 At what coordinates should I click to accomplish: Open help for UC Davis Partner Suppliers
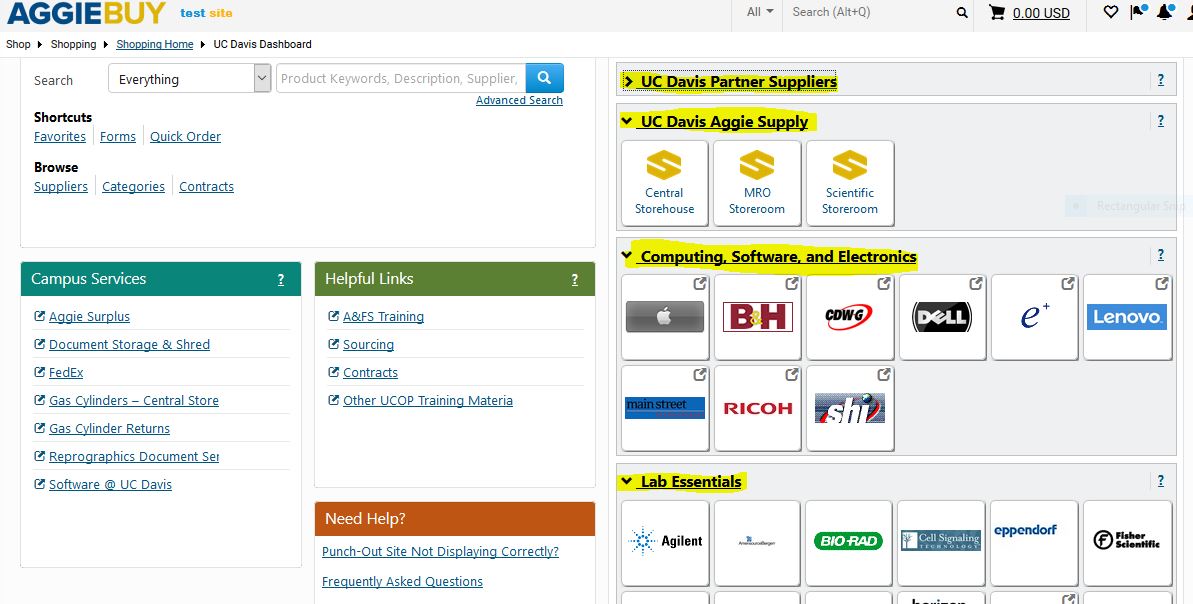coord(1160,79)
